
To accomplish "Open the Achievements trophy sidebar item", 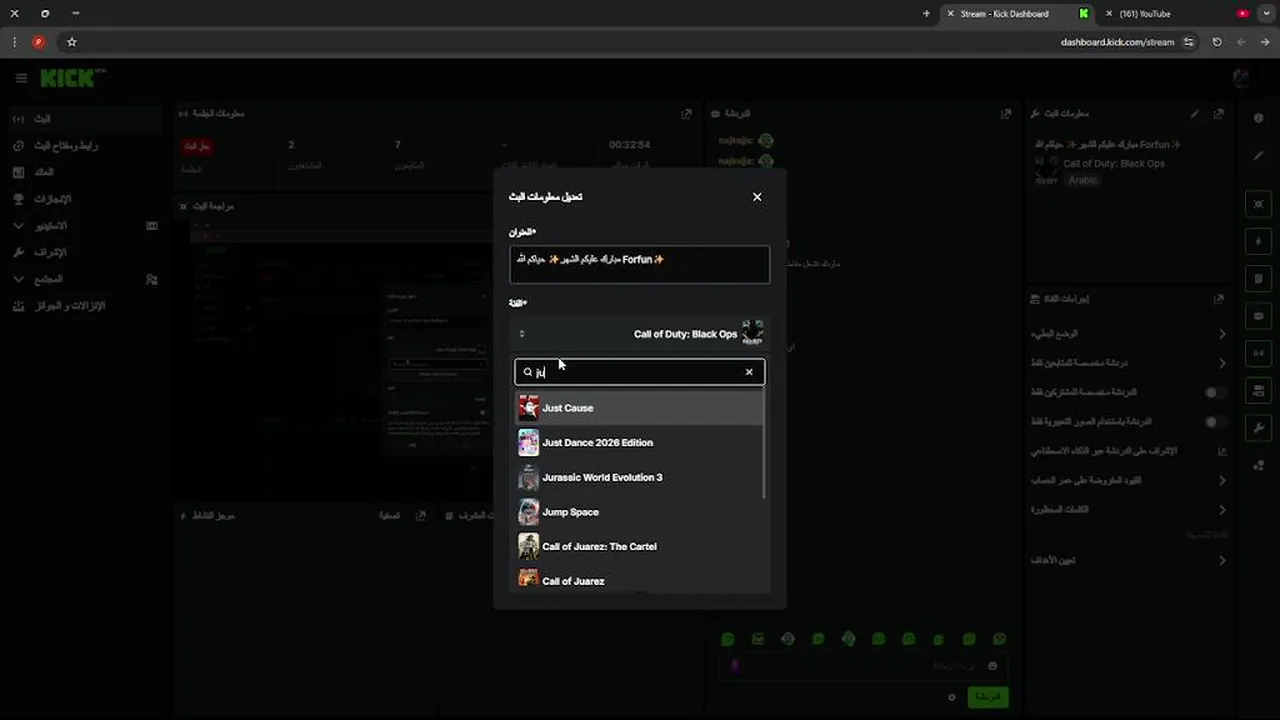I will click(82, 199).
